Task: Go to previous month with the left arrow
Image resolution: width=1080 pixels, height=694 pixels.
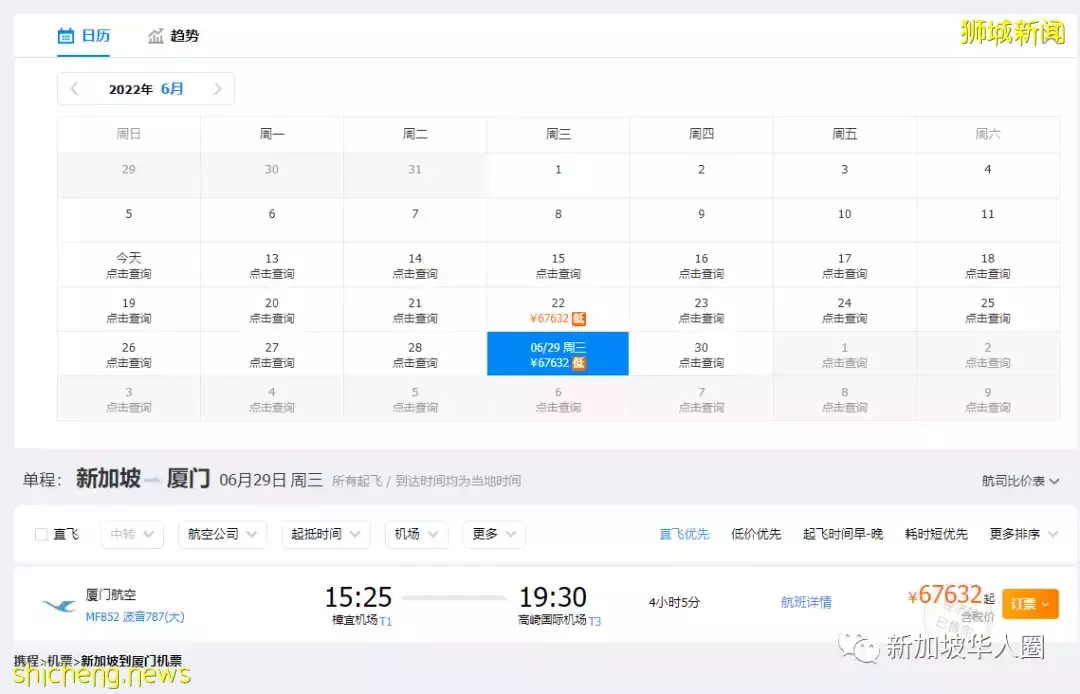Action: point(74,88)
